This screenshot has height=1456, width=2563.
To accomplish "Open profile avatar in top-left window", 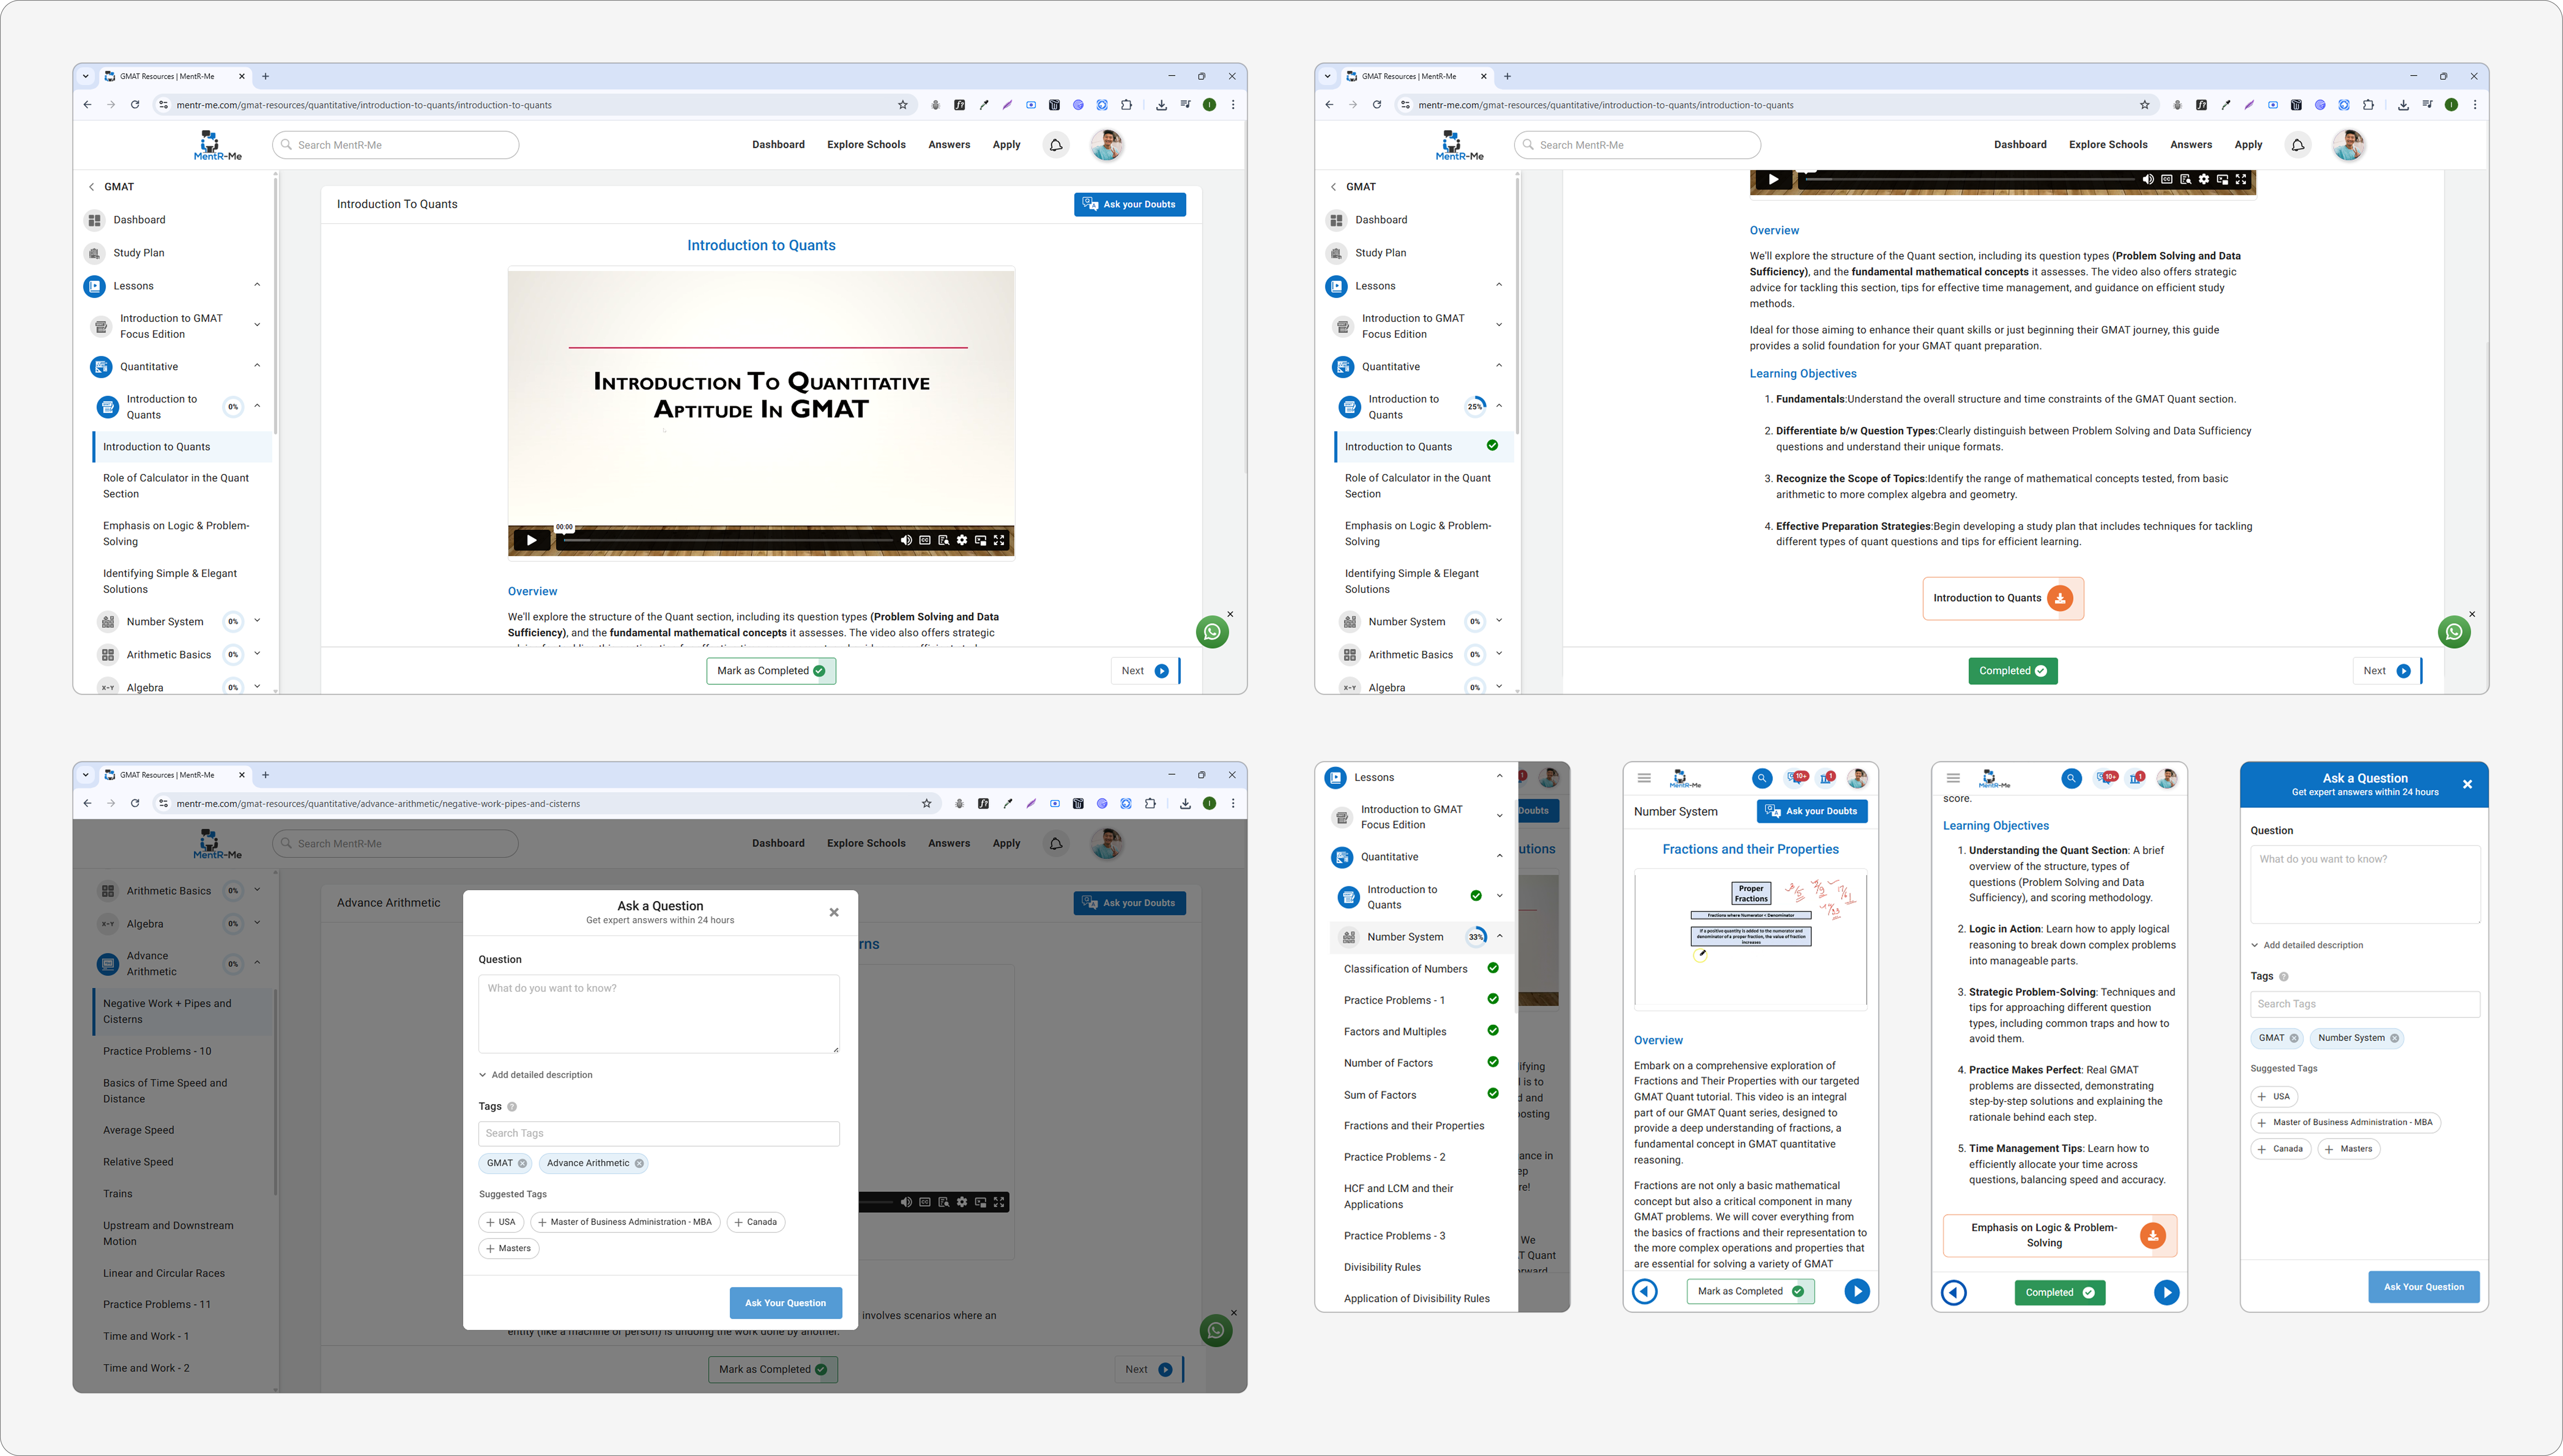I will 1107,145.
